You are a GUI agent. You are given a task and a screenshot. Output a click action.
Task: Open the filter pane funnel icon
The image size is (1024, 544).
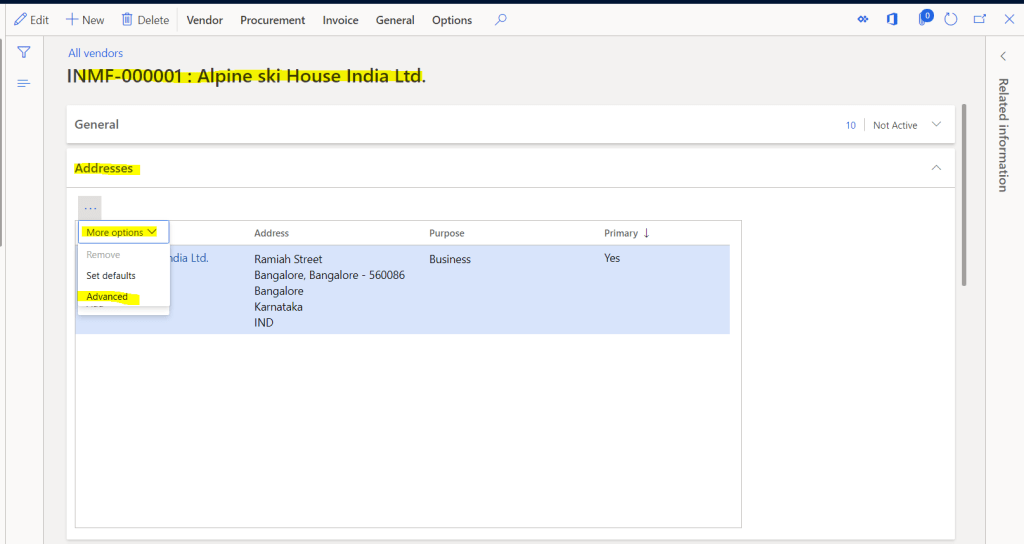(x=24, y=52)
